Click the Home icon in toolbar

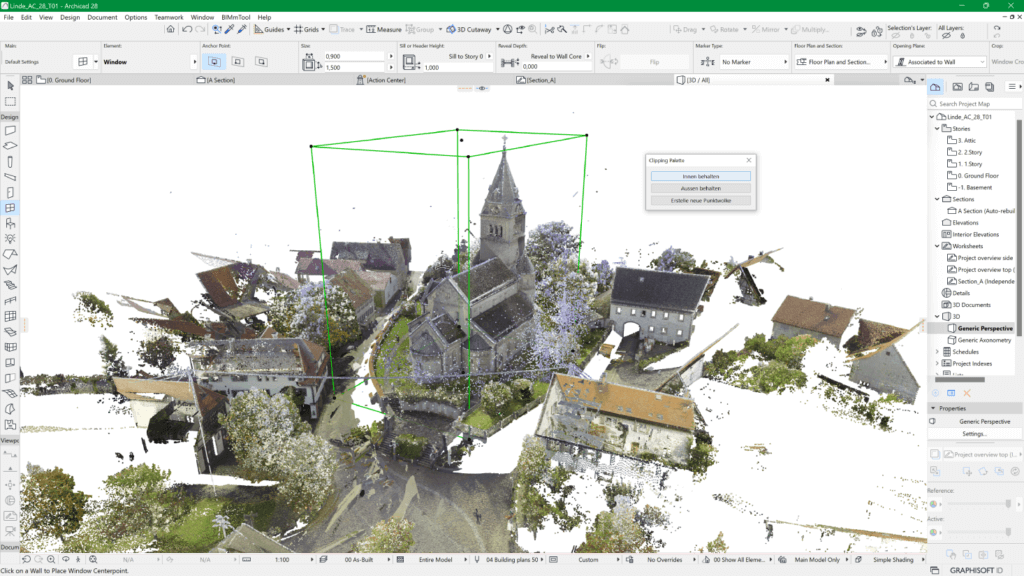tap(171, 30)
